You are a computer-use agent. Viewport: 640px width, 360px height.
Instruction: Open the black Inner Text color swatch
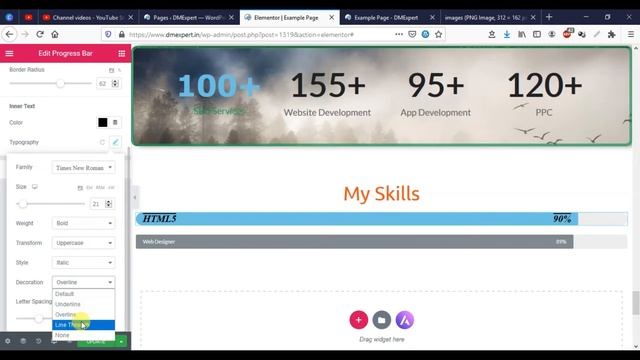pyautogui.click(x=102, y=122)
